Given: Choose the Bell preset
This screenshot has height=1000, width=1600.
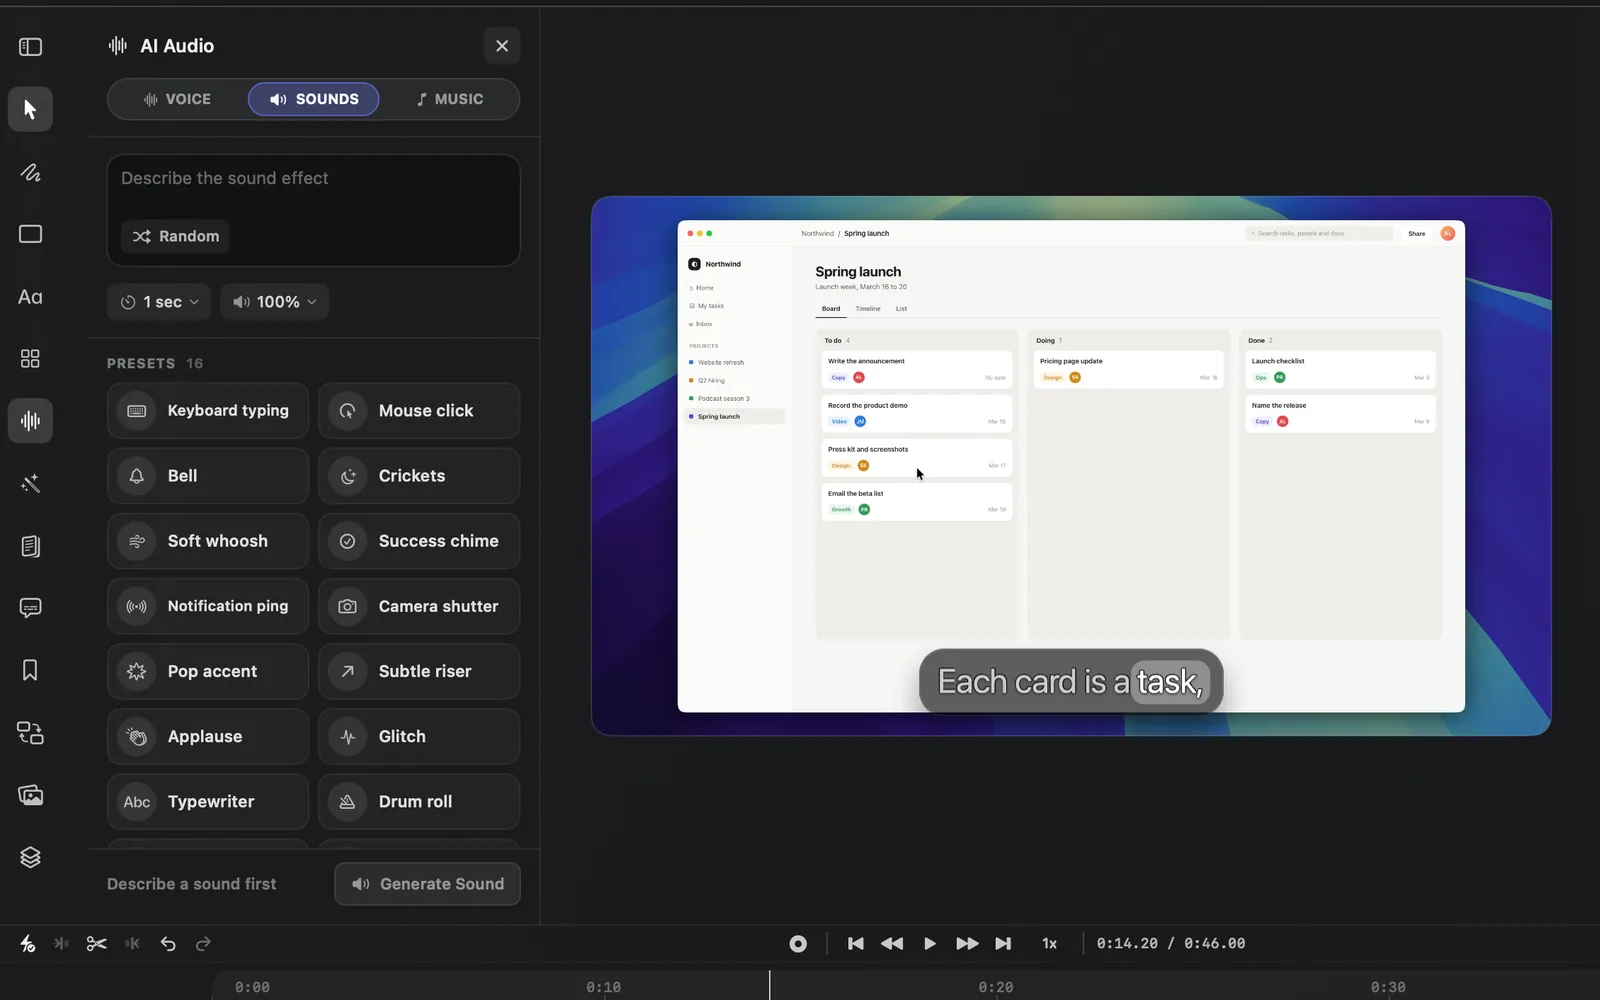Looking at the screenshot, I should click(208, 476).
